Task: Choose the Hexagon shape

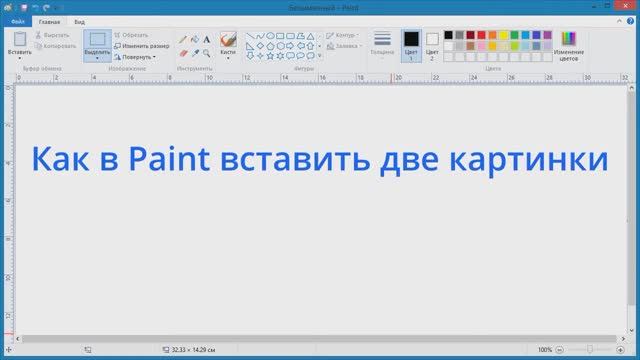Action: point(280,46)
